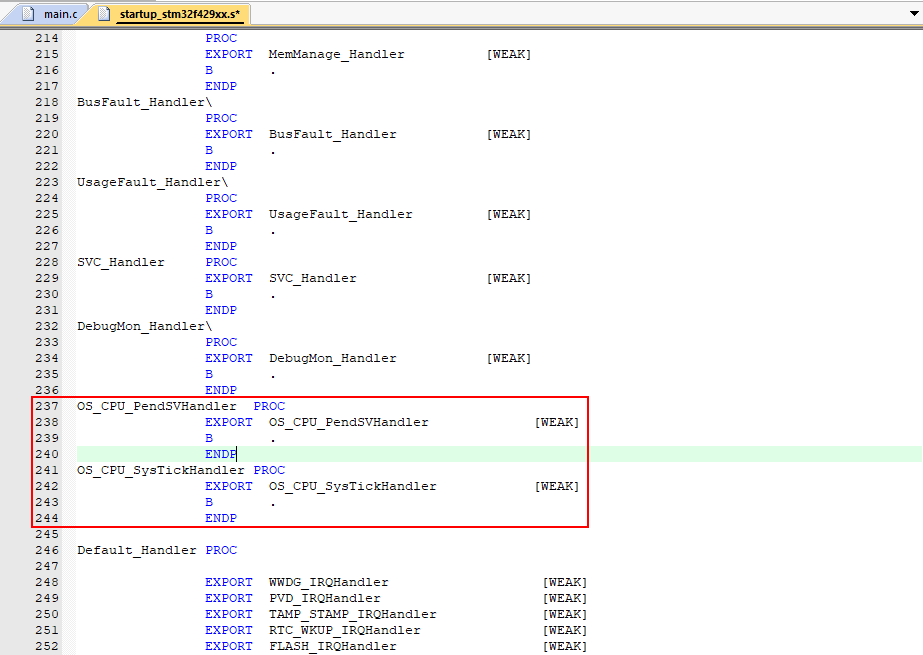Click the startup_stm32f429xx.s tab file icon
The image size is (923, 655).
point(104,14)
